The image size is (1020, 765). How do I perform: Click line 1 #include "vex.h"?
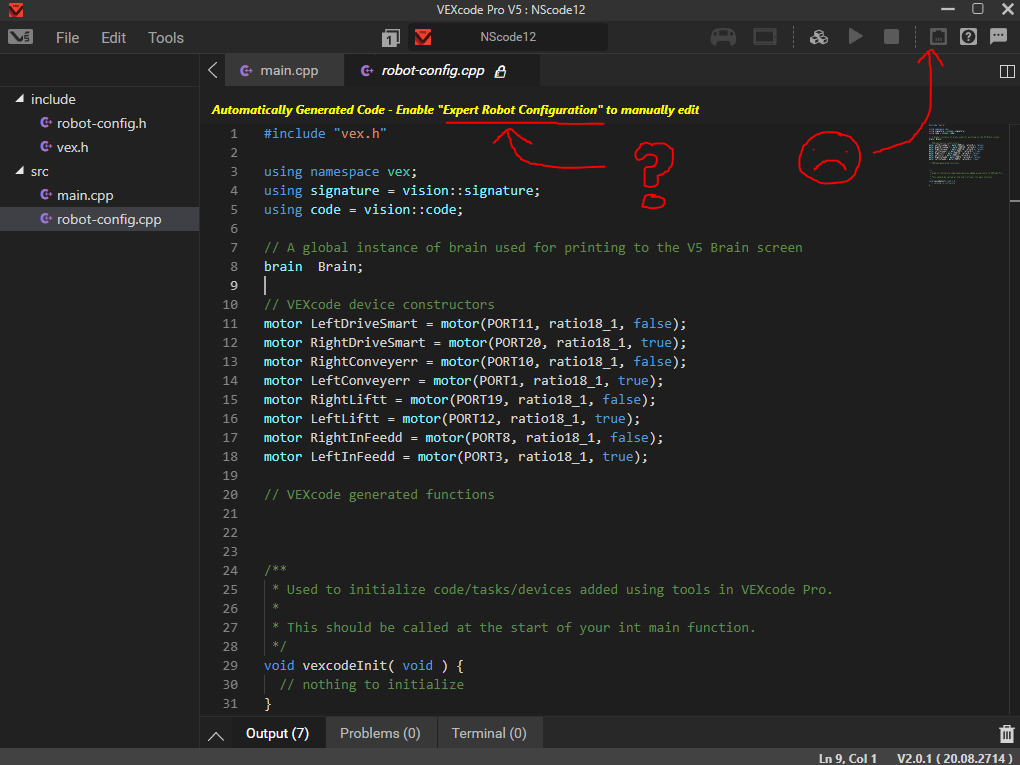coord(325,133)
